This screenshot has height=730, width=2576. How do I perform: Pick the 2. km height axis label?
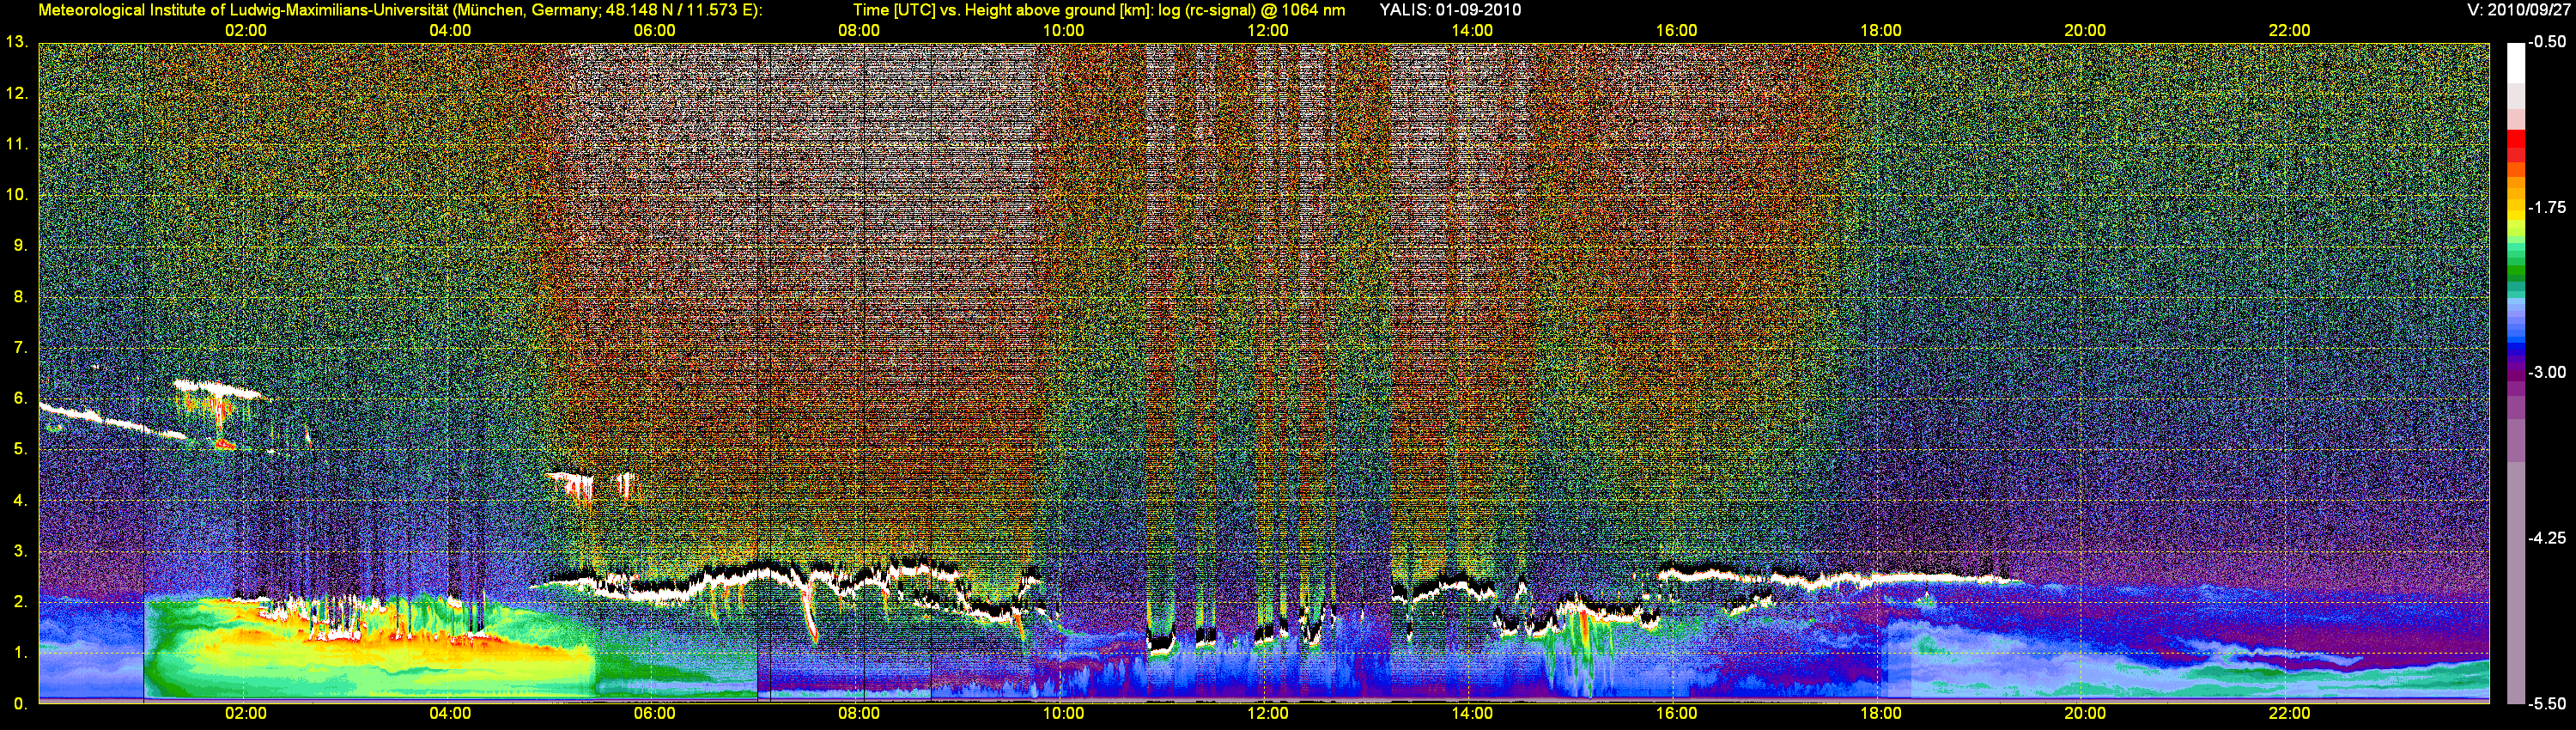20,602
